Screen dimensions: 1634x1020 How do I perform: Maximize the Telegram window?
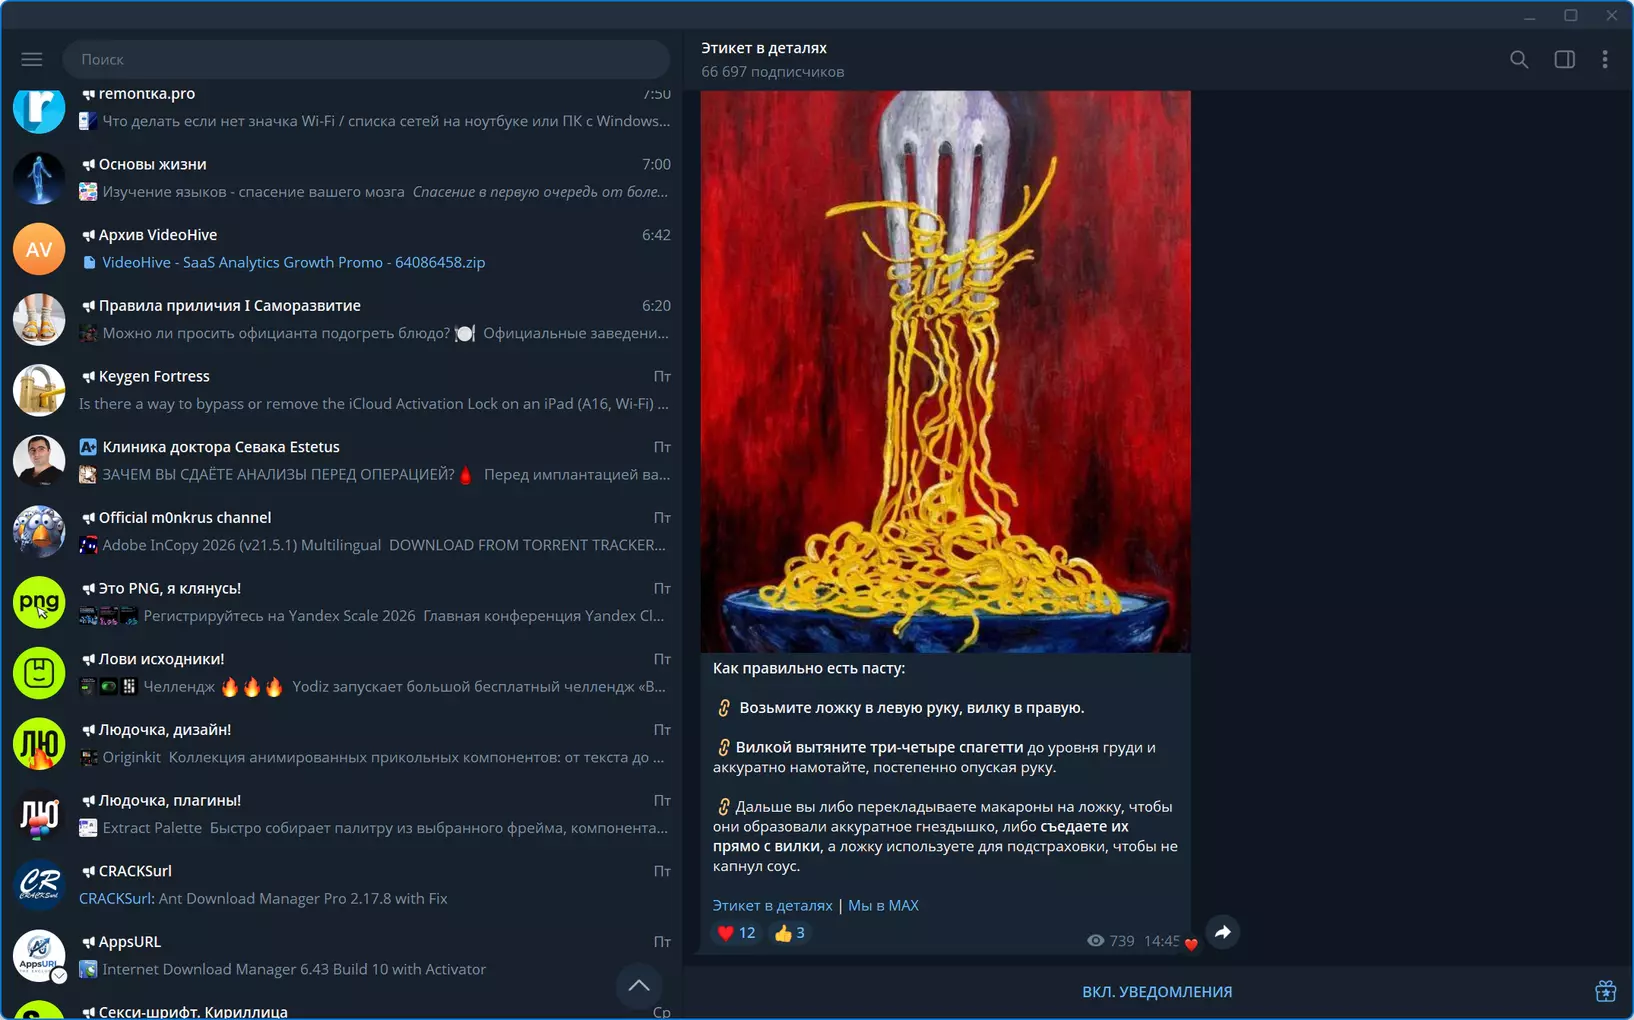[x=1571, y=15]
